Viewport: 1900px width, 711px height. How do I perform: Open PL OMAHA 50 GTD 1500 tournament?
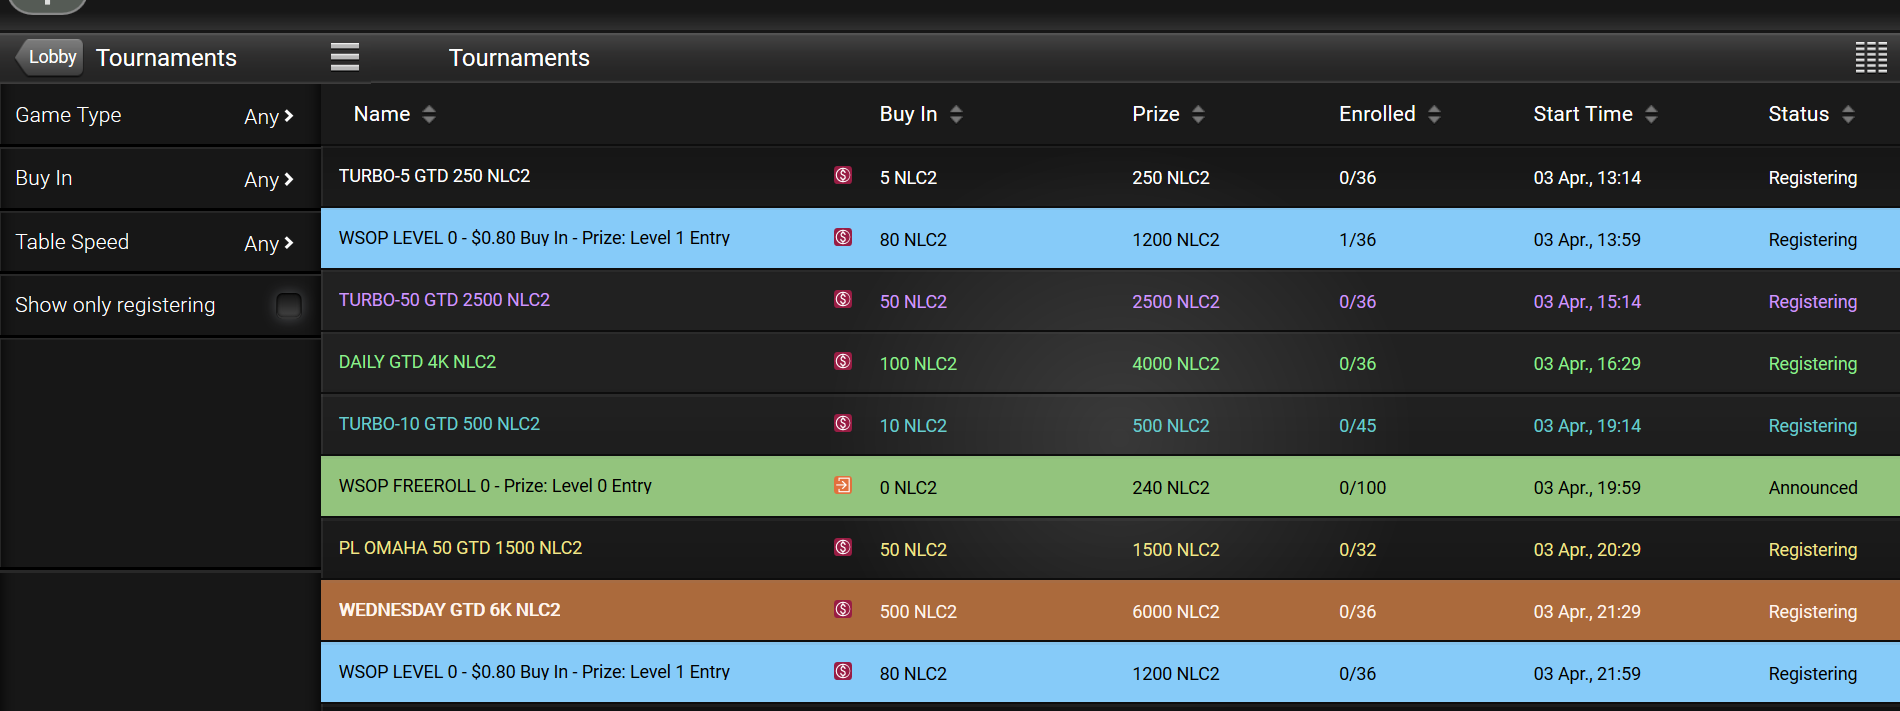tap(460, 548)
